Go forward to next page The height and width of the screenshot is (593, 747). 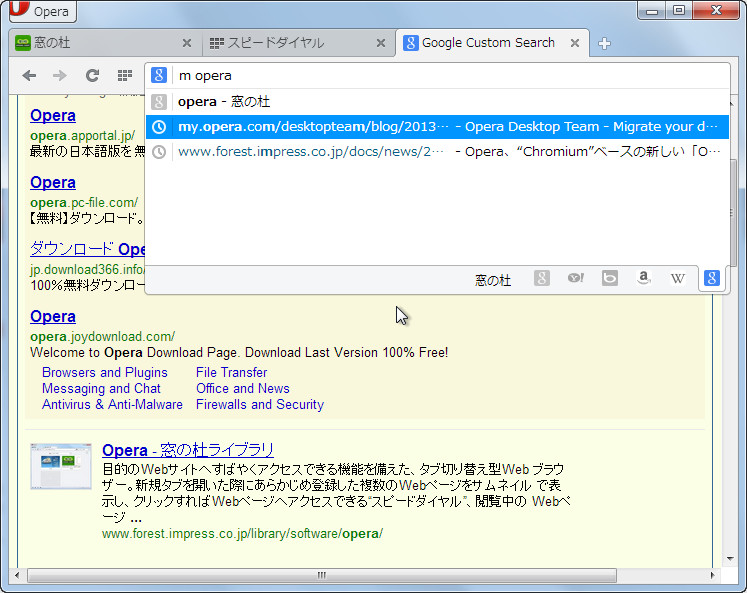(60, 75)
